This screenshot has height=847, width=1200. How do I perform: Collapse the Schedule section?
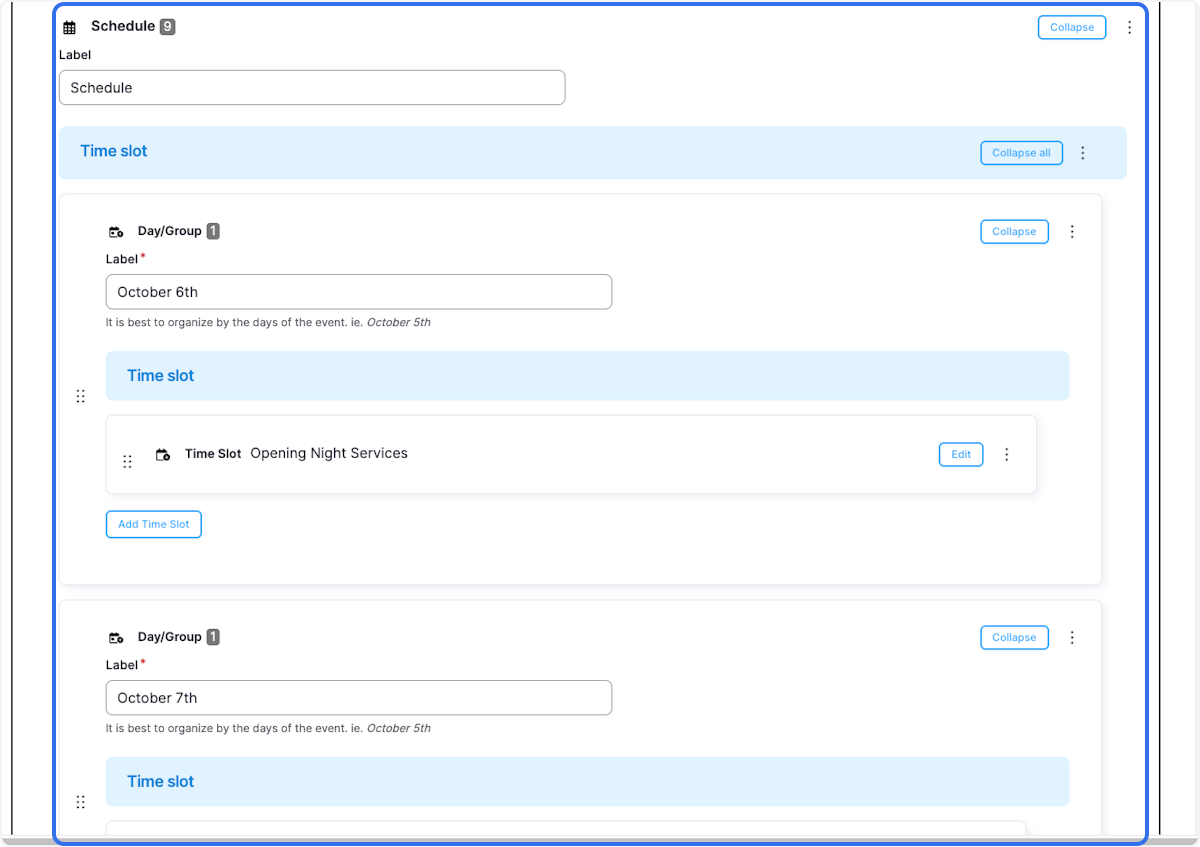point(1071,27)
